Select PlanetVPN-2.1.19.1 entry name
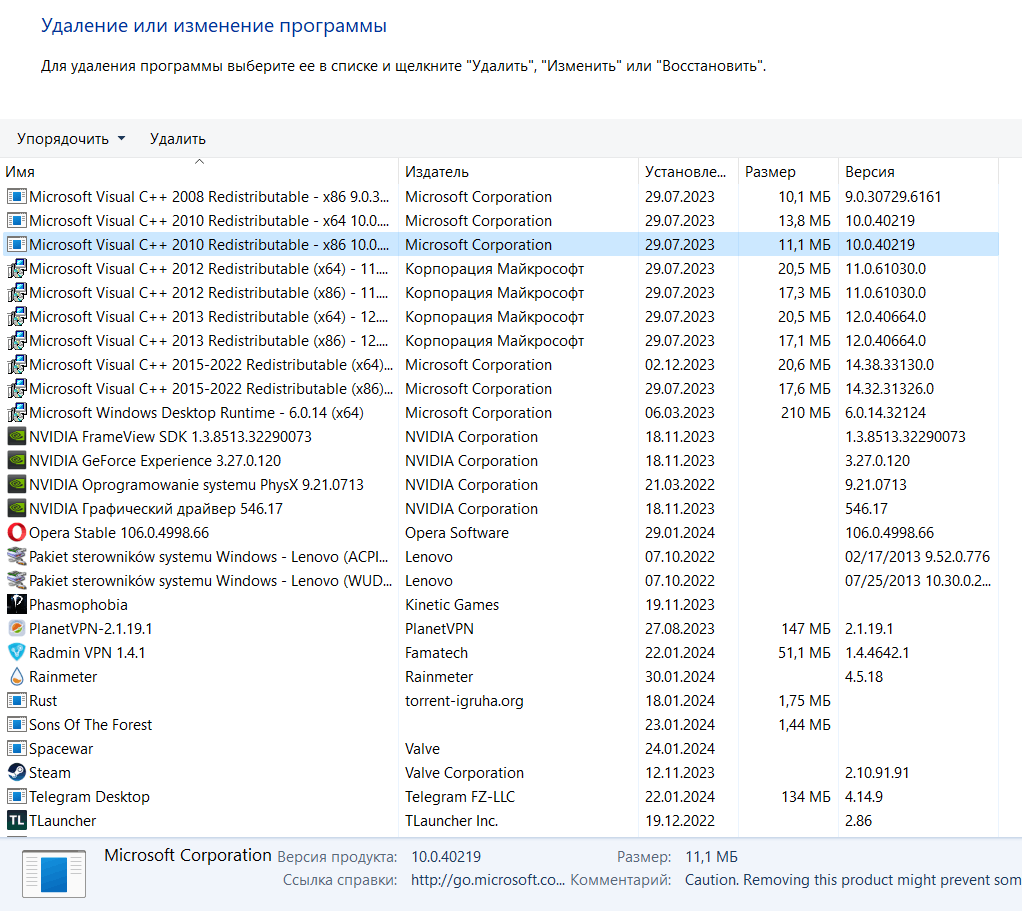Viewport: 1022px width, 911px height. pyautogui.click(x=91, y=629)
